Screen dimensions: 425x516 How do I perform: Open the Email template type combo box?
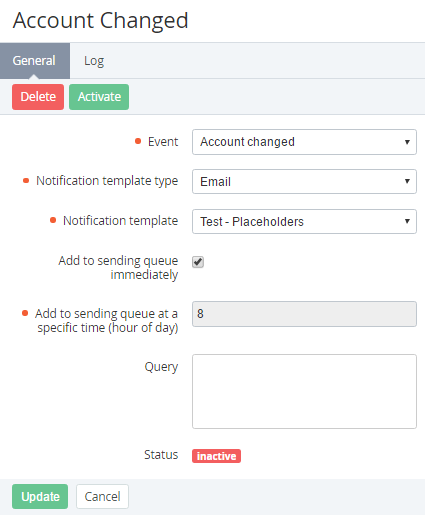point(304,182)
